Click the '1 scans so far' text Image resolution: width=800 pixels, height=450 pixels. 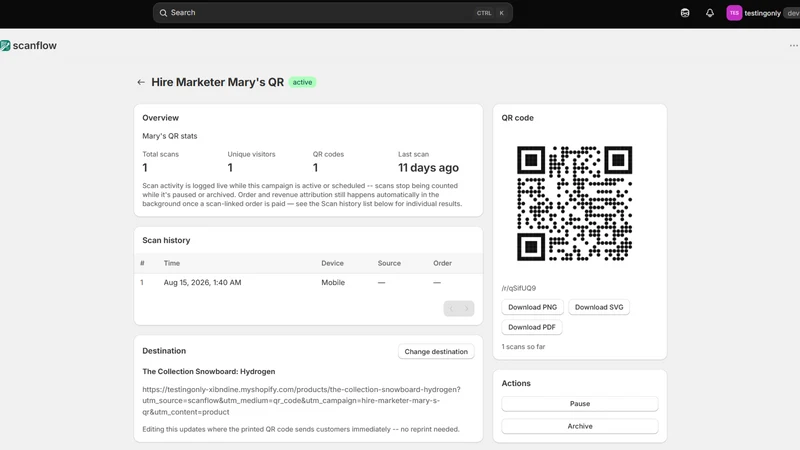coord(523,346)
